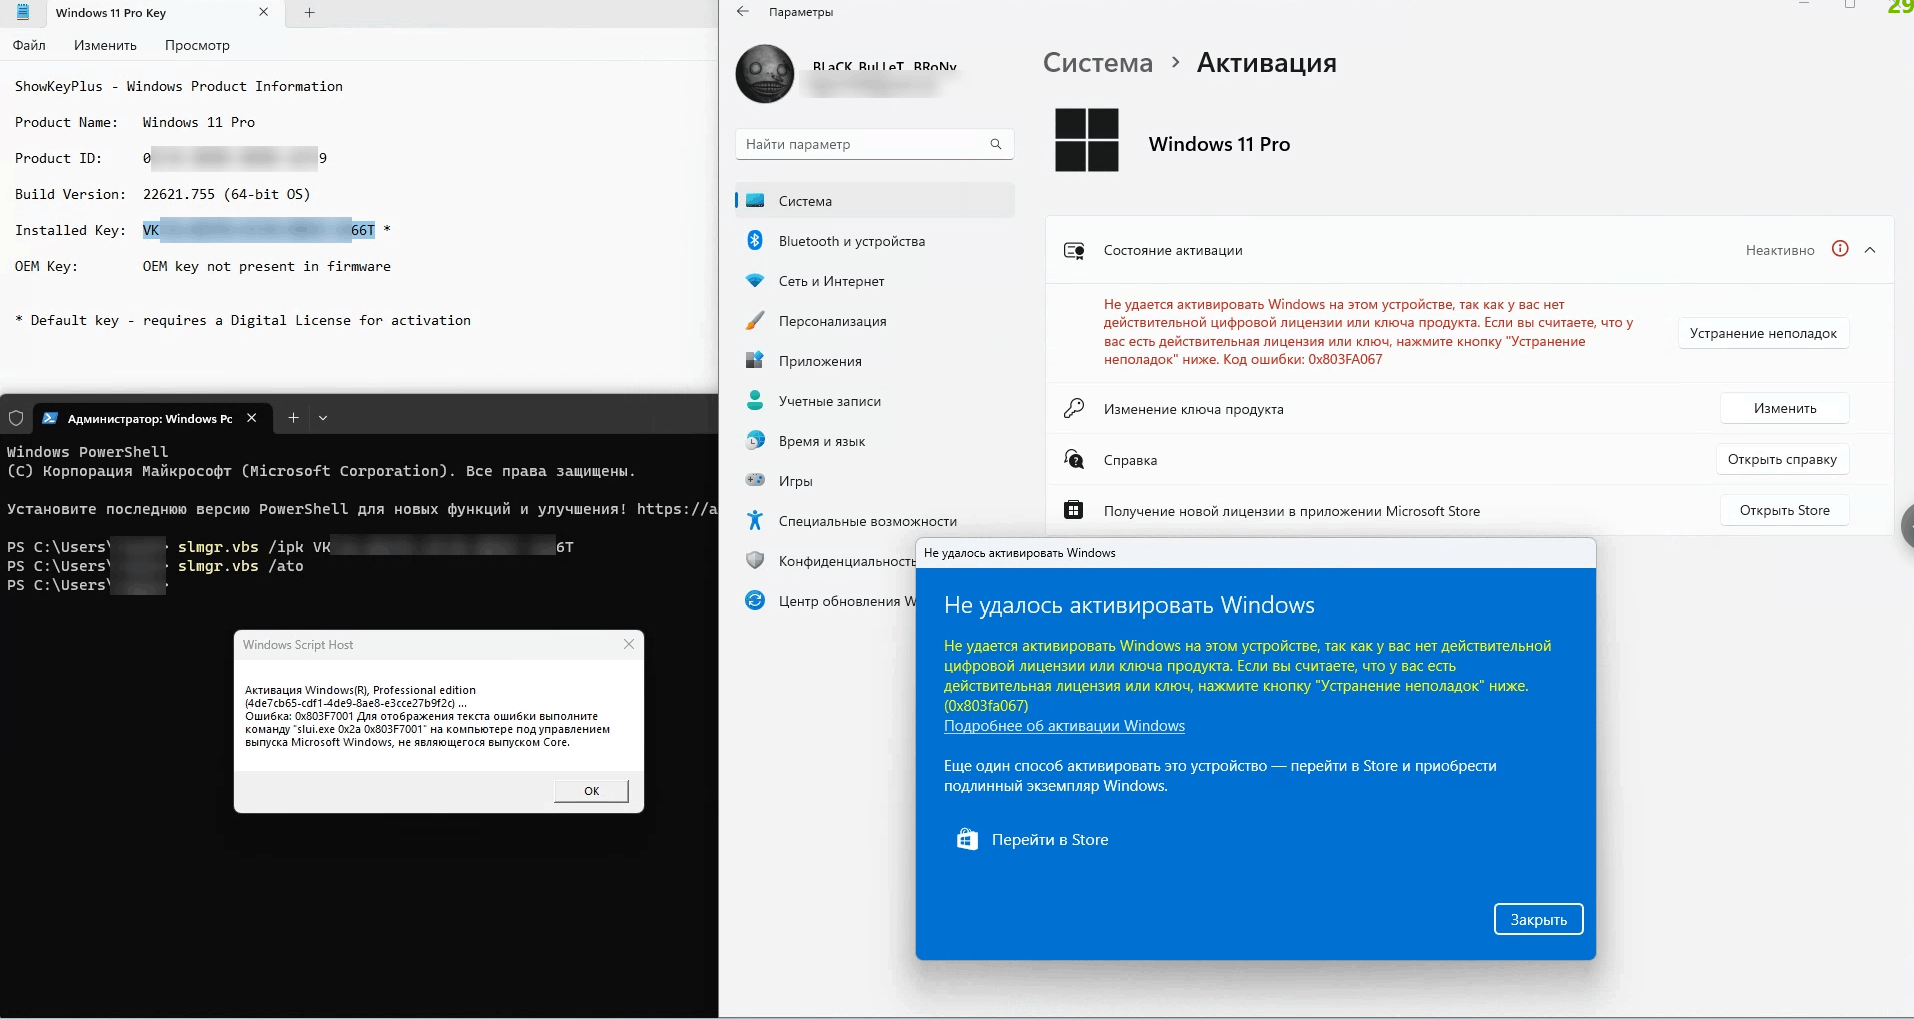Click OK in Windows Script Host dialog
Screen dimensions: 1914x1019
point(591,791)
